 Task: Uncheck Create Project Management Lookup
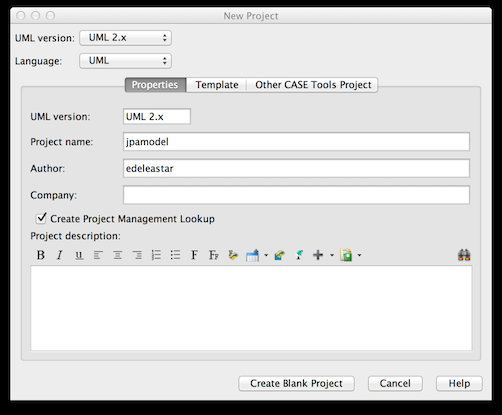pyautogui.click(x=41, y=218)
